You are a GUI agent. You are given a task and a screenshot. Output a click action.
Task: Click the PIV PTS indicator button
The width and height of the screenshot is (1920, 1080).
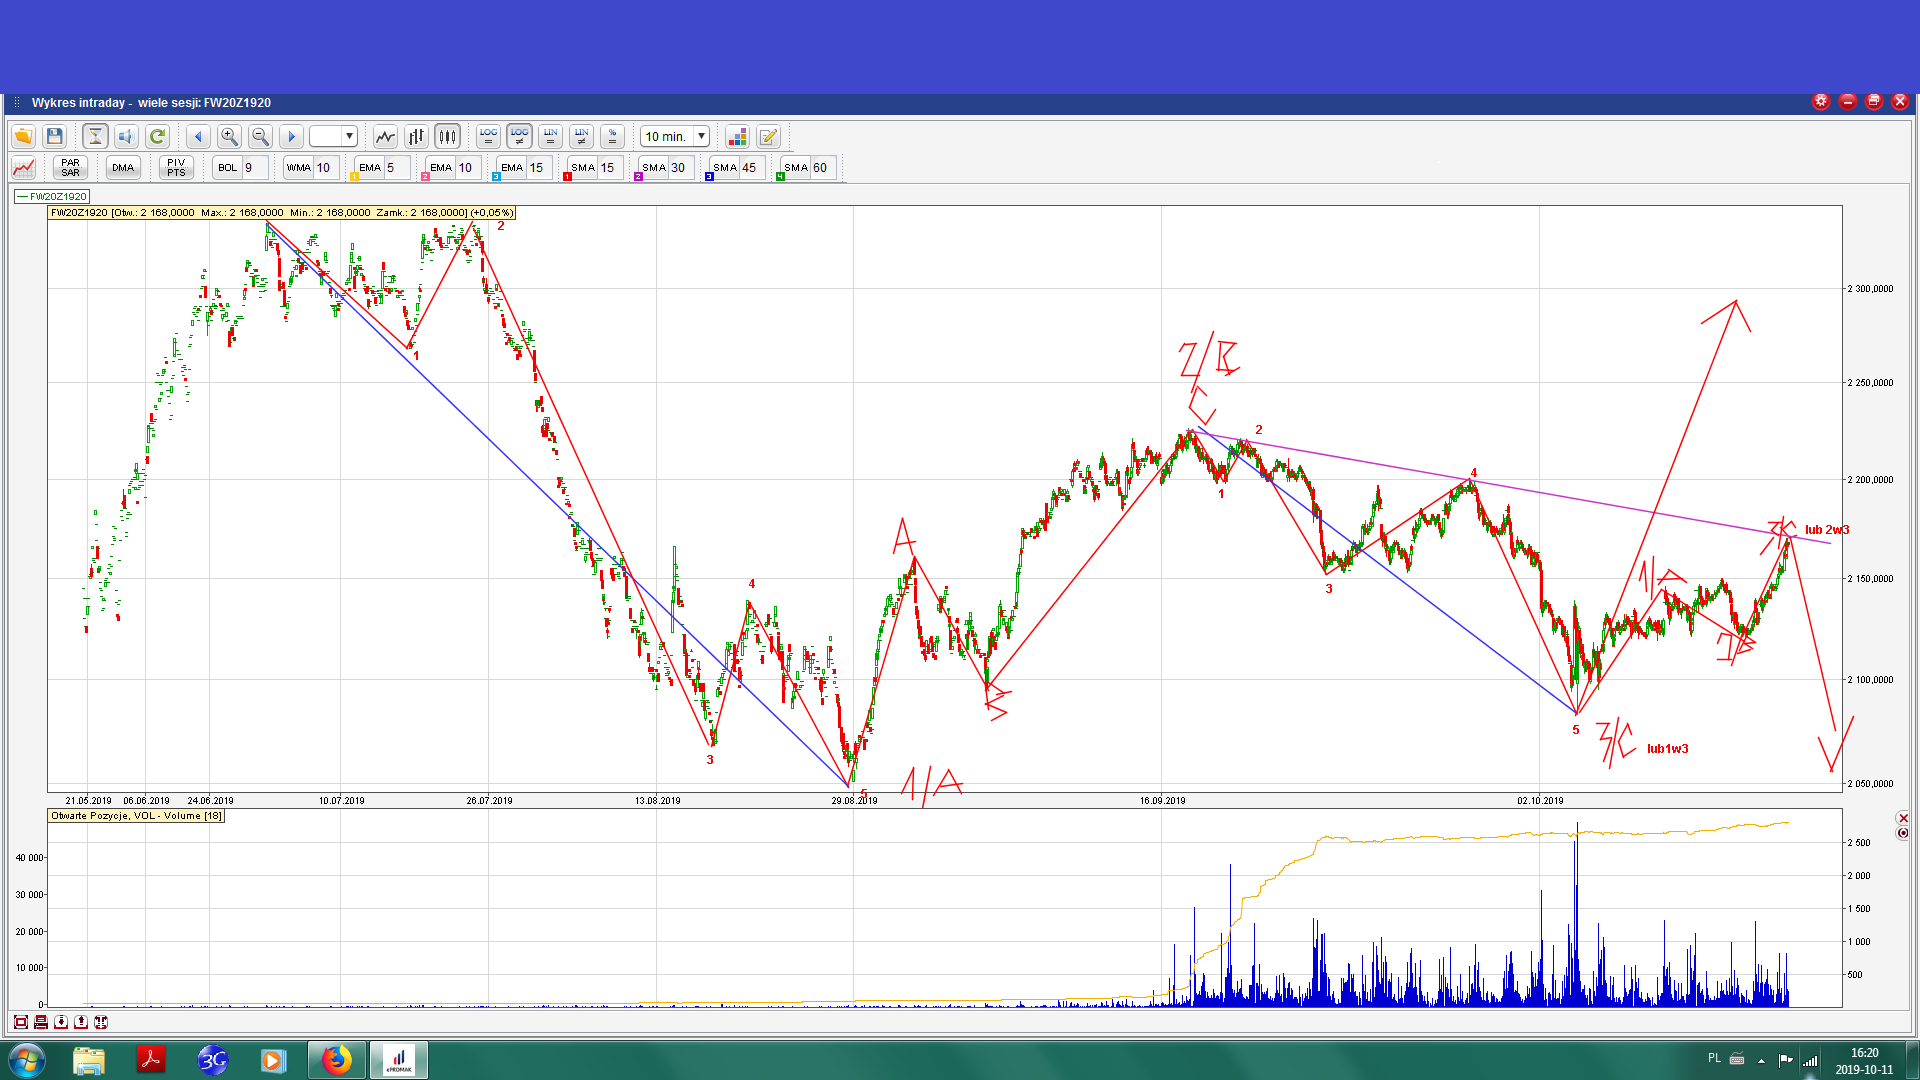(176, 167)
